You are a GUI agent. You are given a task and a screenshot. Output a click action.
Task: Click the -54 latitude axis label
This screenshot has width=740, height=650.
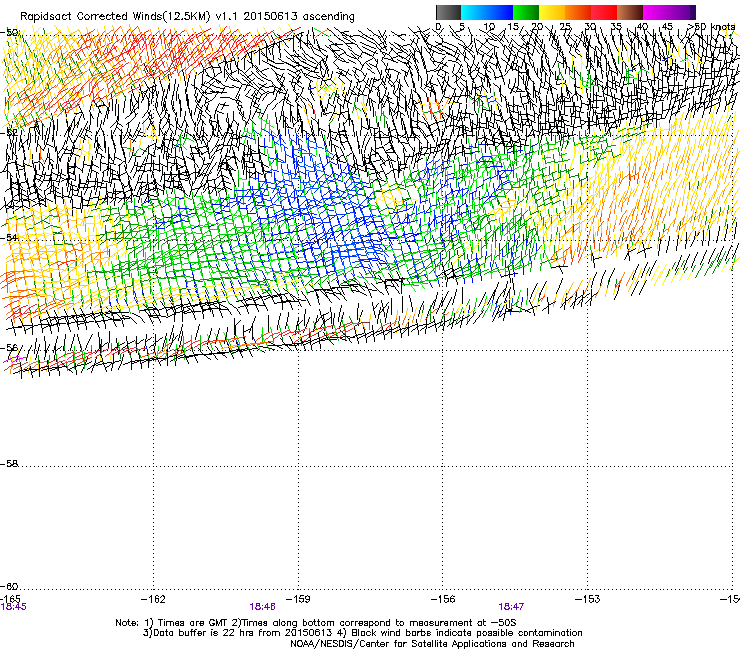pos(9,237)
